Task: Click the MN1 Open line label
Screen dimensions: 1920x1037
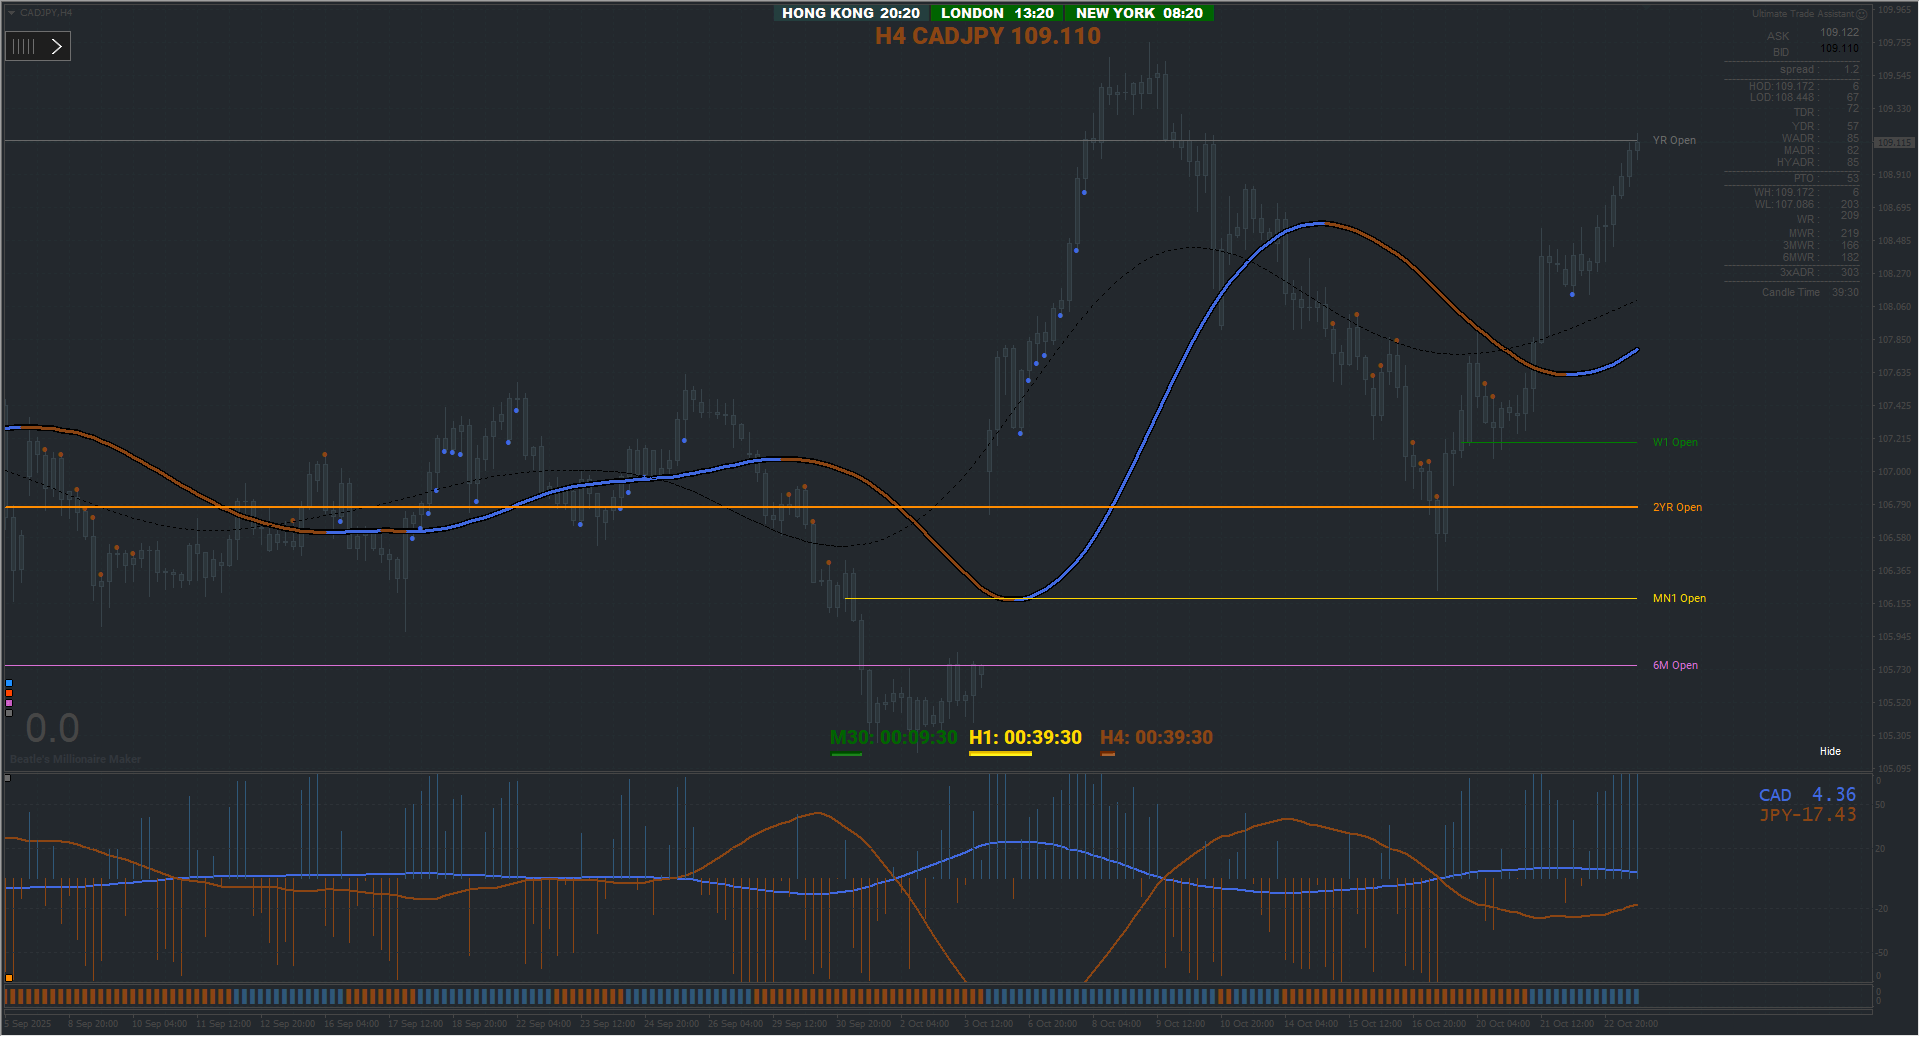Action: (x=1679, y=599)
